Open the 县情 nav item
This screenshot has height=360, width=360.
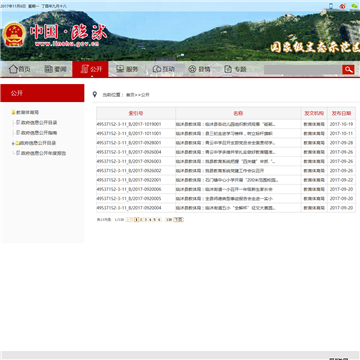[199, 69]
